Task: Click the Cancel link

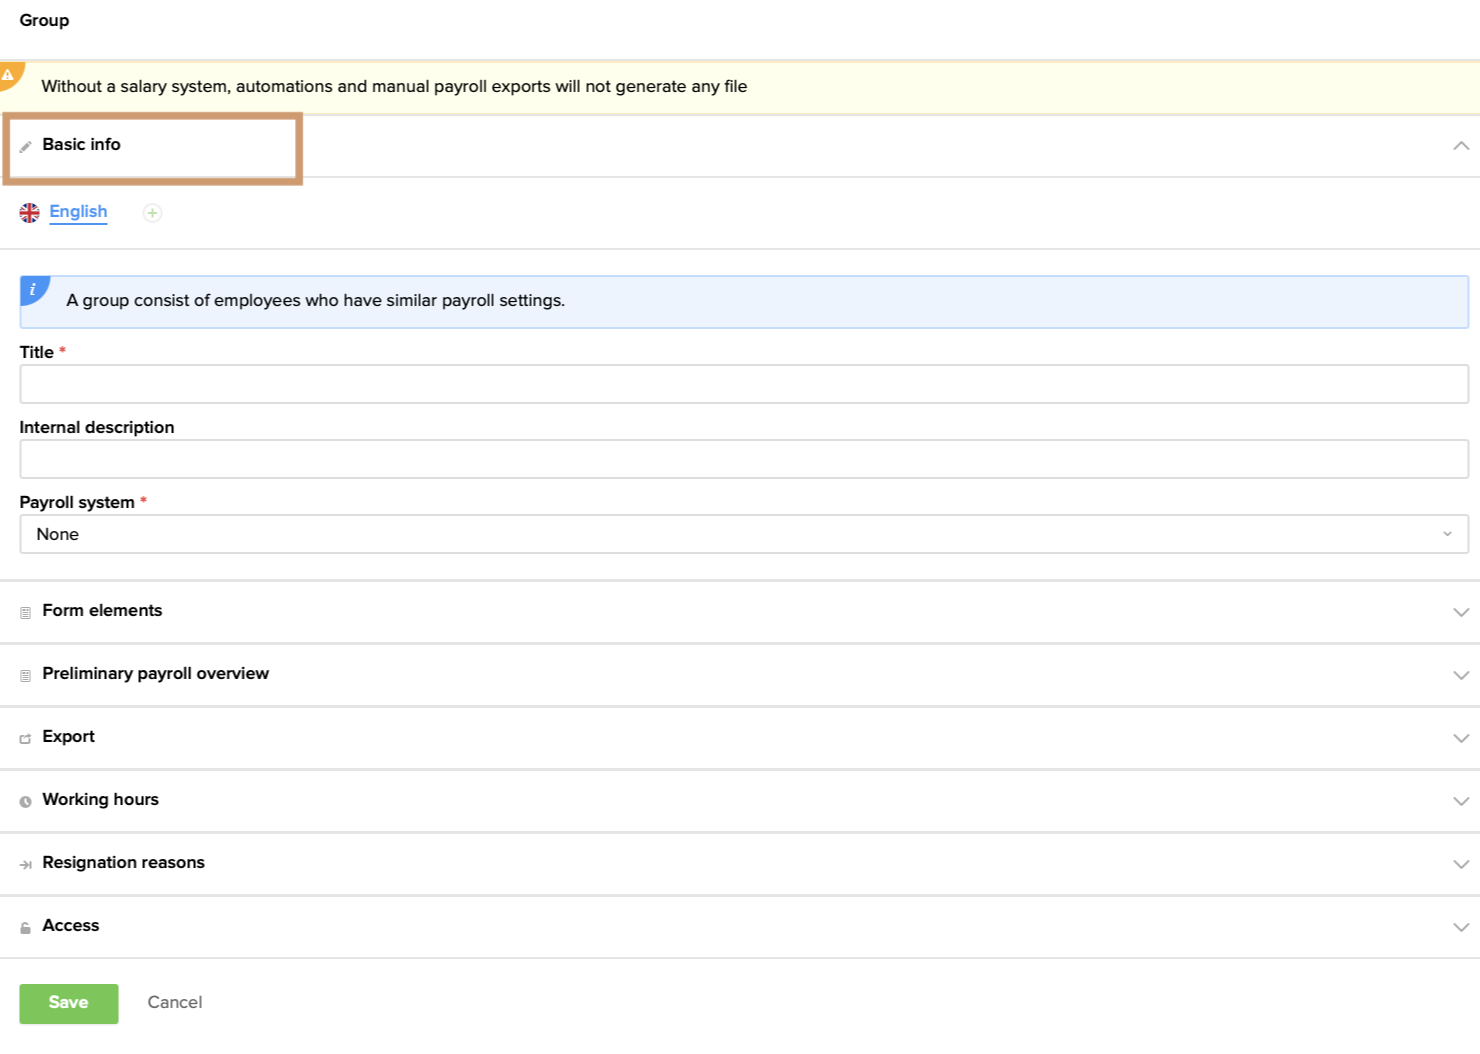Action: (x=175, y=1002)
